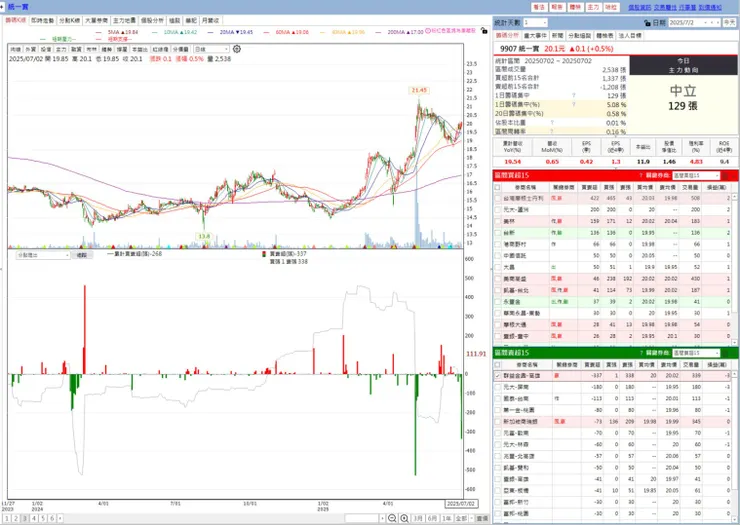The width and height of the screenshot is (740, 525).
Task: Toggle 外資 overlay on chart toolbar
Action: (30, 49)
